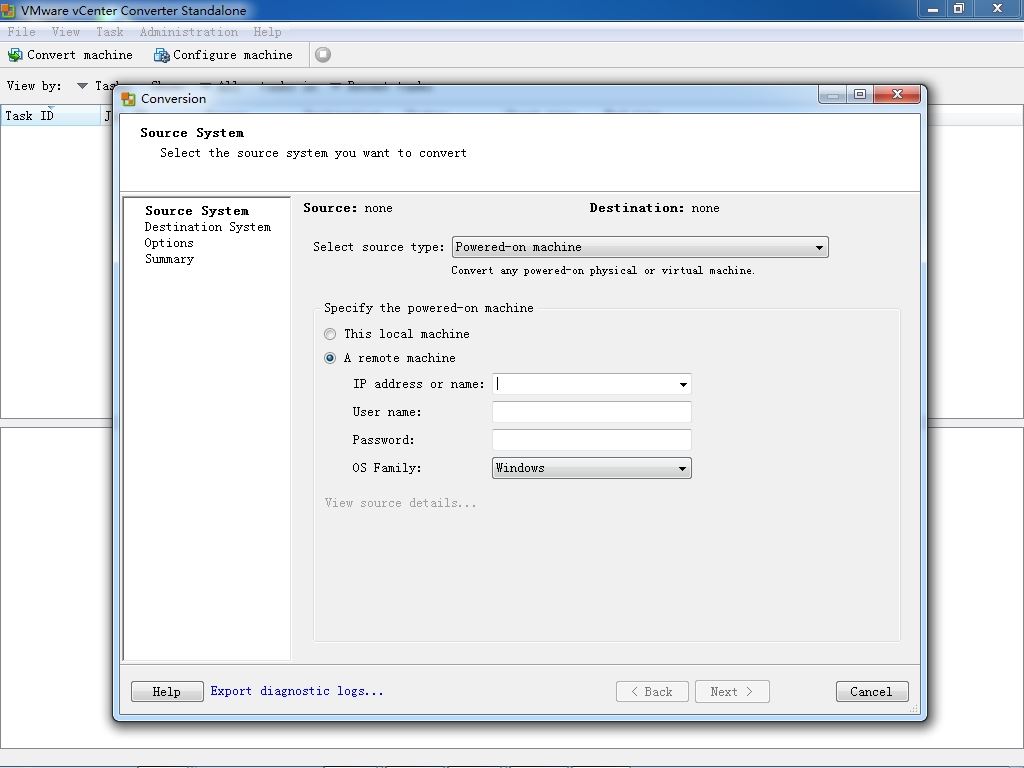Screen dimensions: 1024x768
Task: Open the Administration menu
Action: tap(189, 31)
